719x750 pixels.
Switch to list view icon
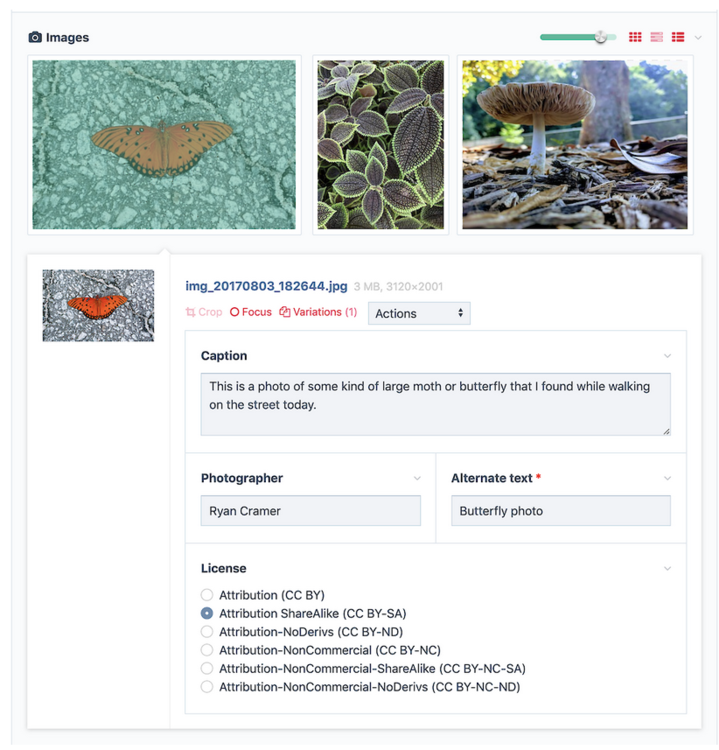pos(678,38)
